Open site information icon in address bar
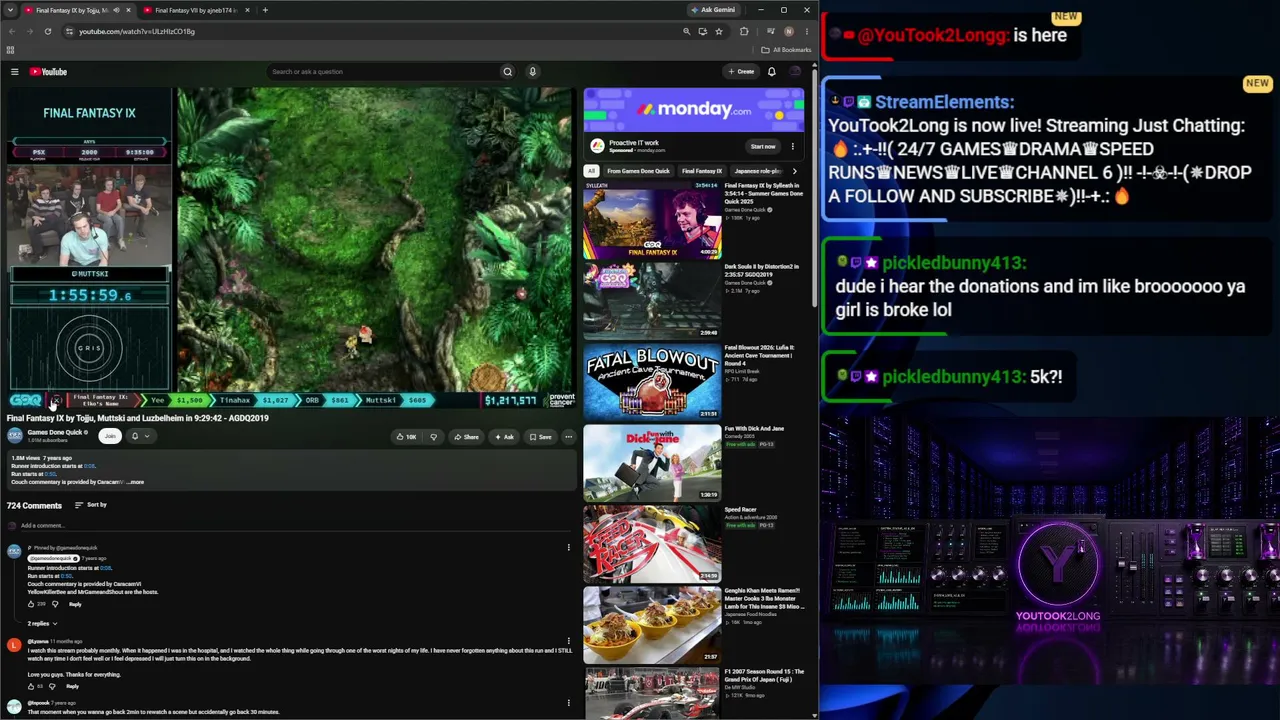The image size is (1280, 720). (68, 31)
